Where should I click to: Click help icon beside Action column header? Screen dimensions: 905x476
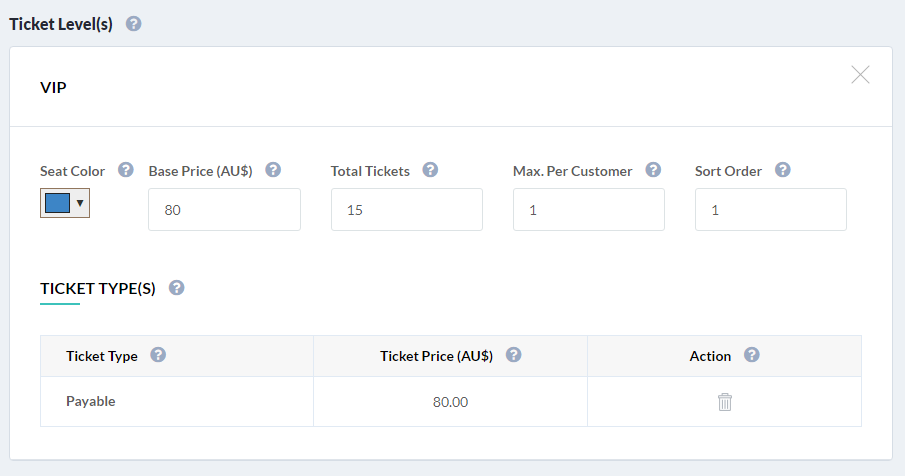click(x=751, y=355)
